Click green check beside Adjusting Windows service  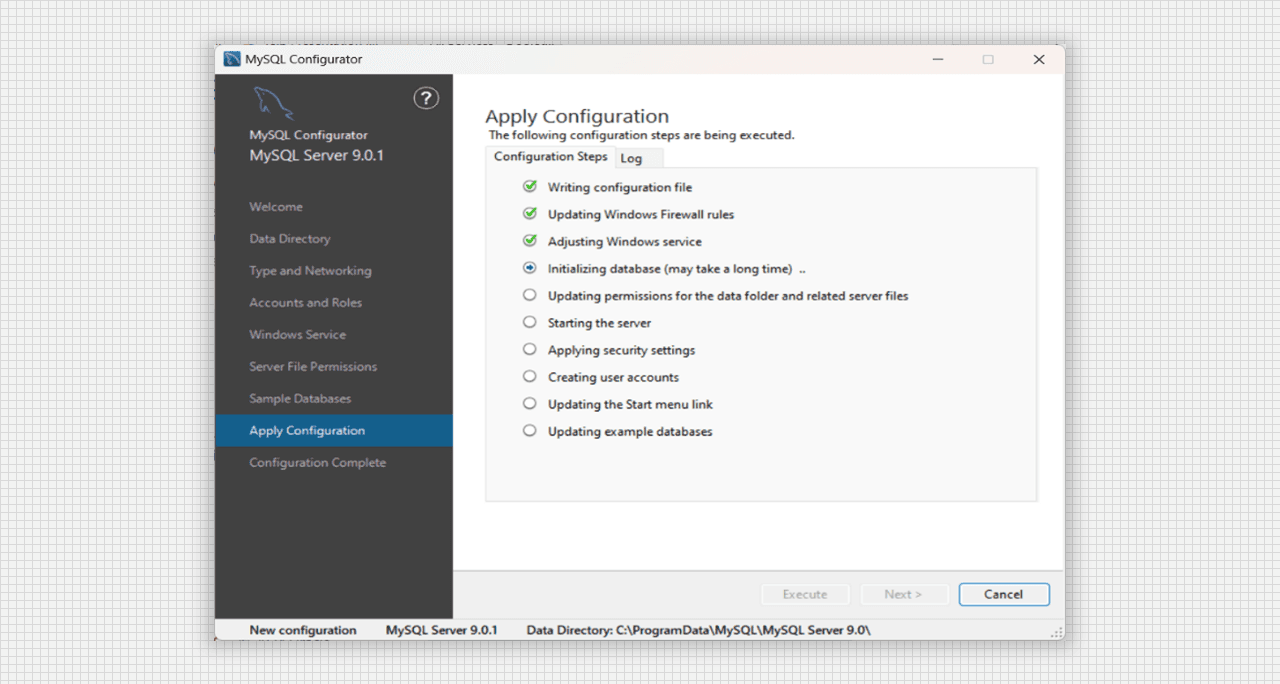pos(530,241)
